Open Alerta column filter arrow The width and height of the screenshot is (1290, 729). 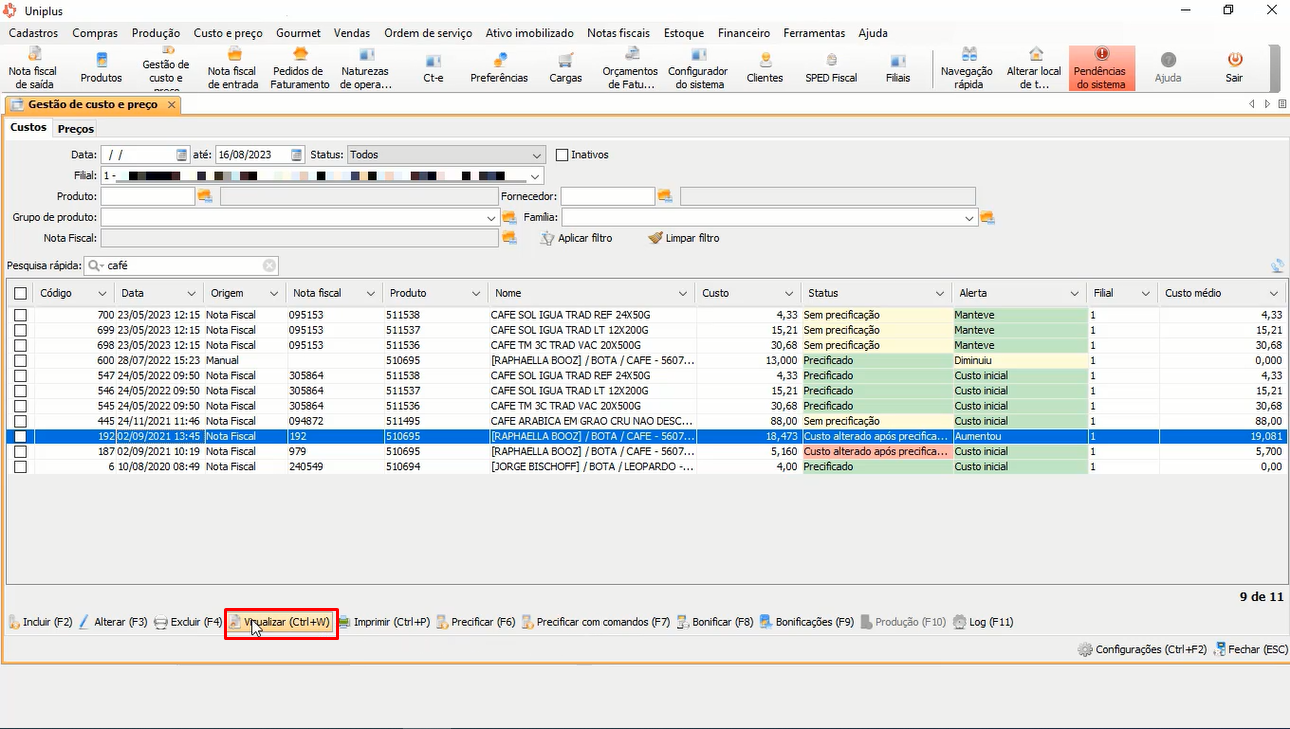[x=1075, y=293]
